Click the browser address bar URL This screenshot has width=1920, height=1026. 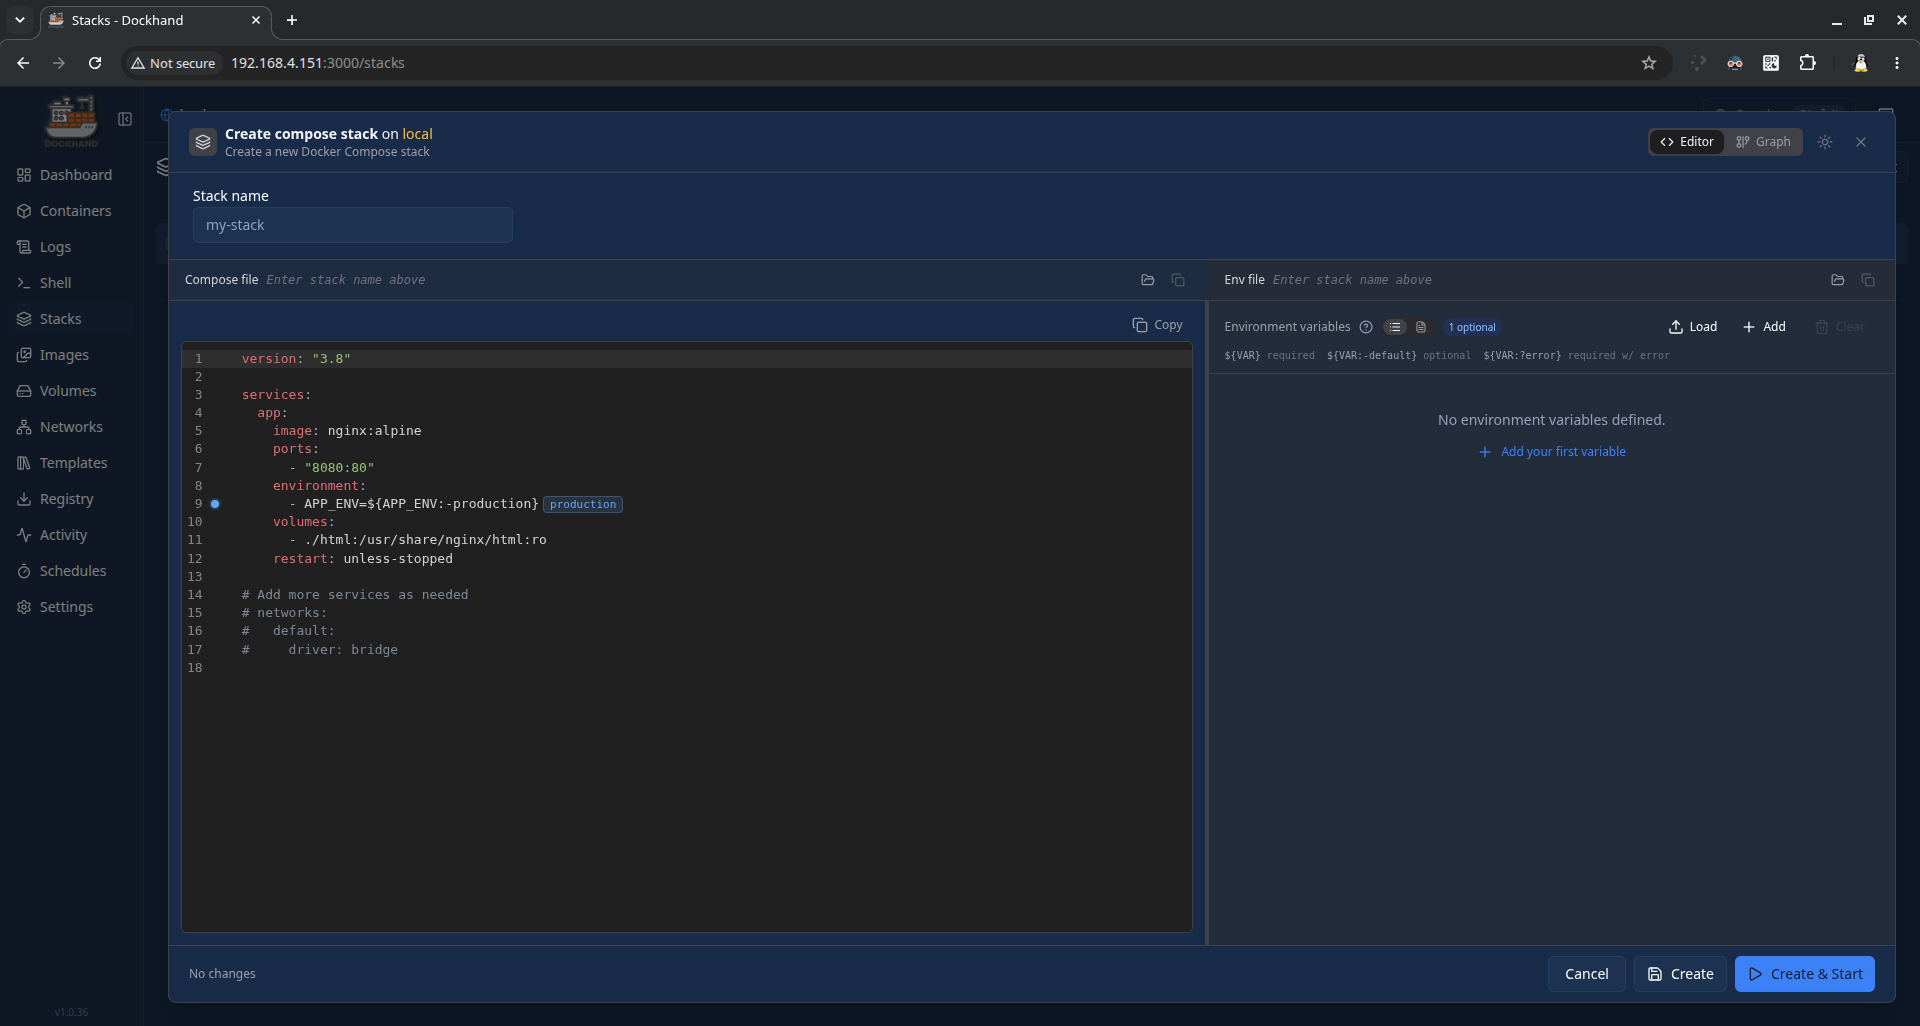(x=318, y=63)
